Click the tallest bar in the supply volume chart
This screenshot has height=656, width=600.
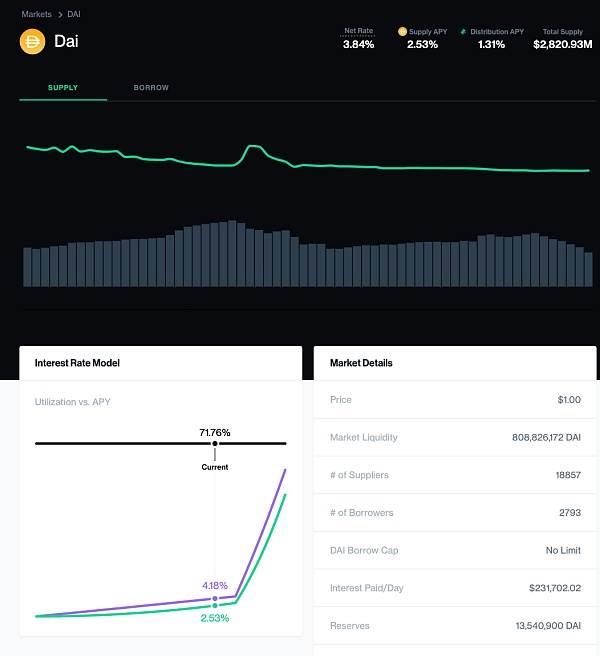tap(232, 254)
